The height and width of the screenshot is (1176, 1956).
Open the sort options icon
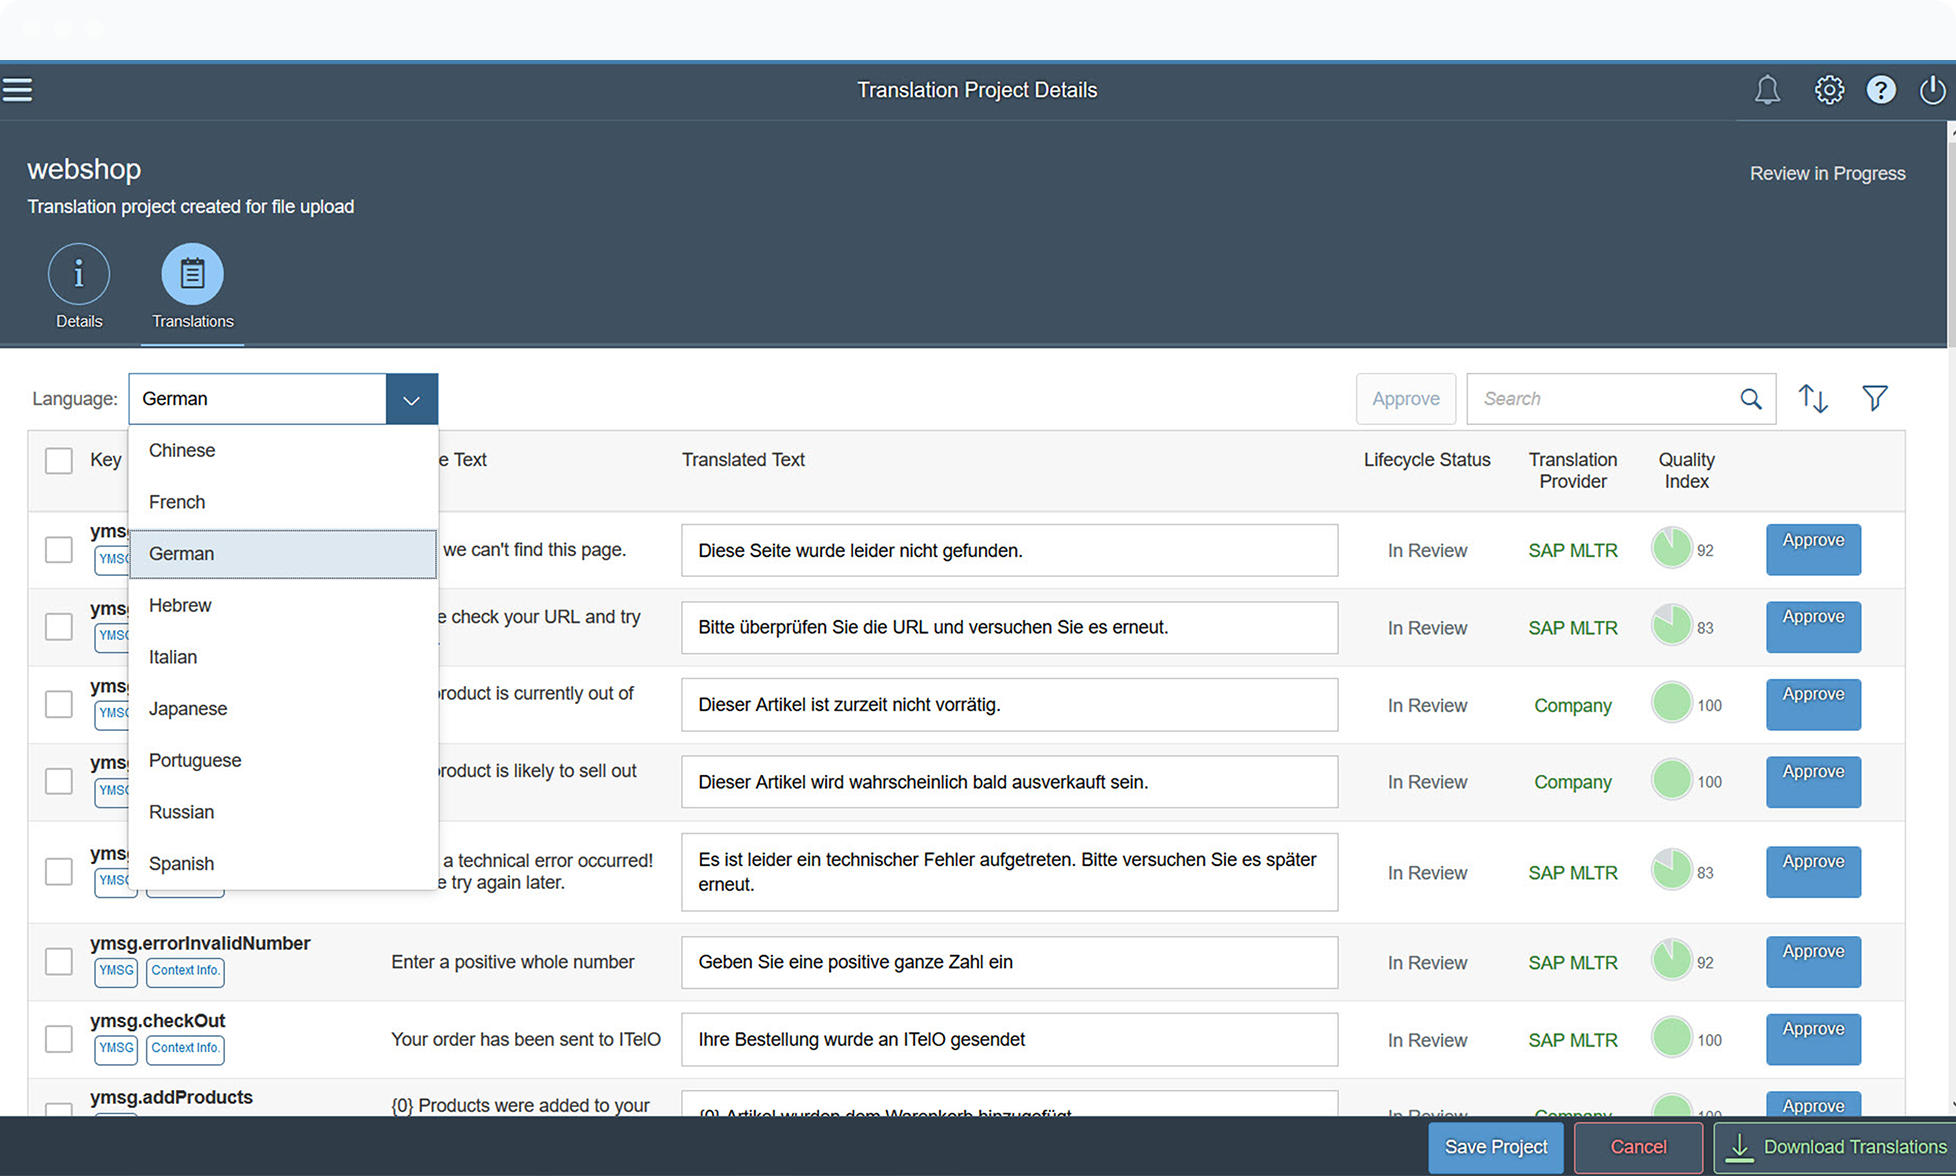[1813, 398]
